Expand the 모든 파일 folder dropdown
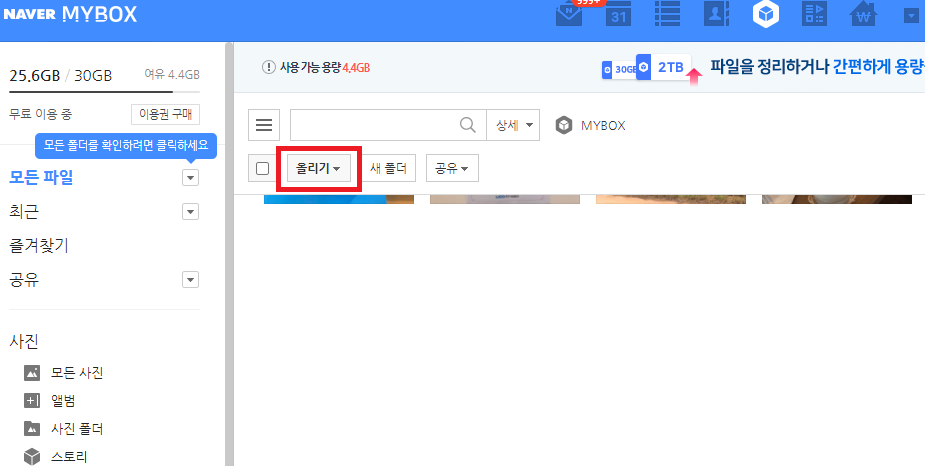The height and width of the screenshot is (466, 925). (x=190, y=178)
